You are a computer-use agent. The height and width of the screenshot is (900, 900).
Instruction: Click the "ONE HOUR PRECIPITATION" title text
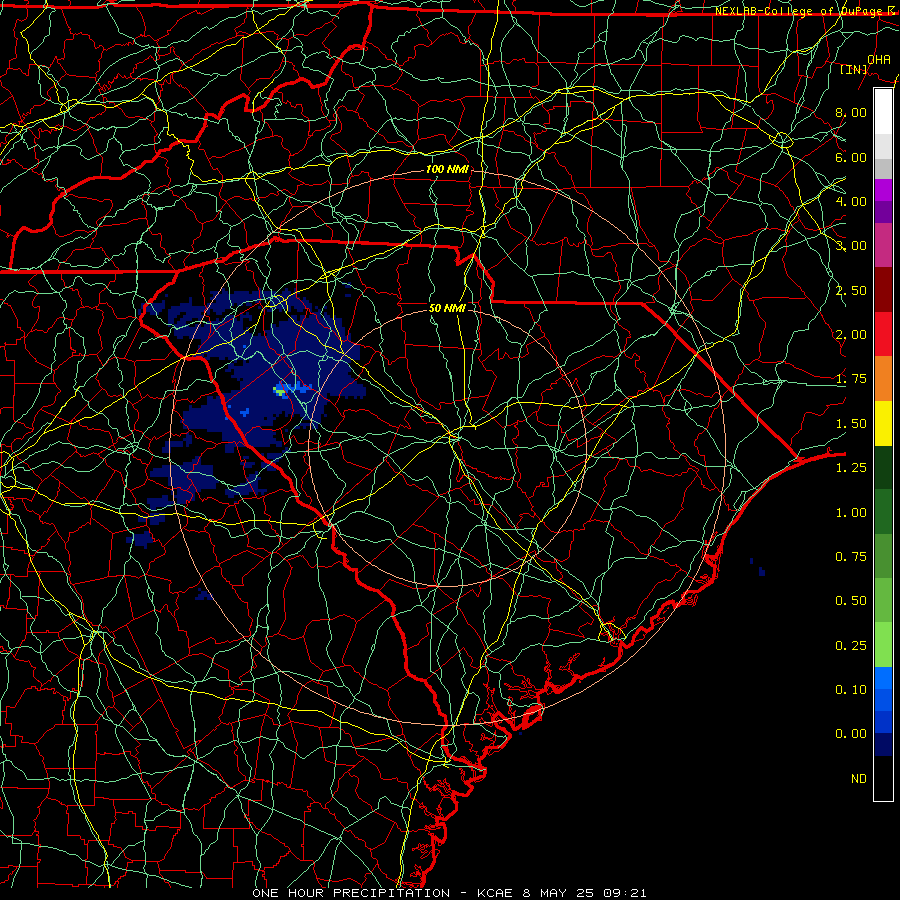pyautogui.click(x=351, y=893)
